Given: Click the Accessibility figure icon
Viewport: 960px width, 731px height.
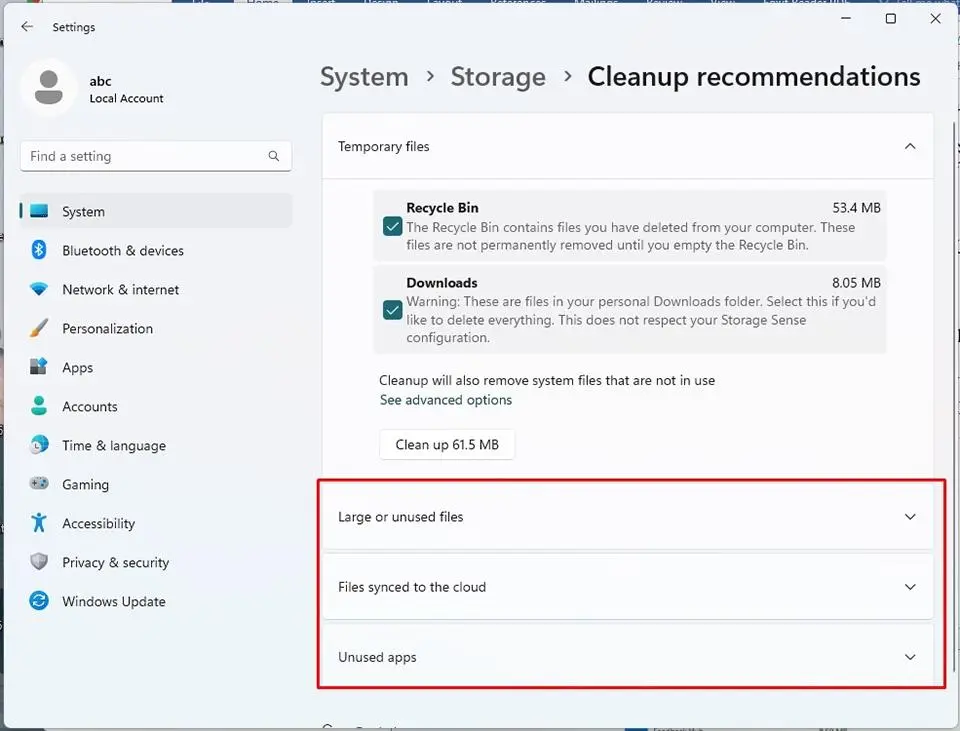Looking at the screenshot, I should tap(39, 523).
